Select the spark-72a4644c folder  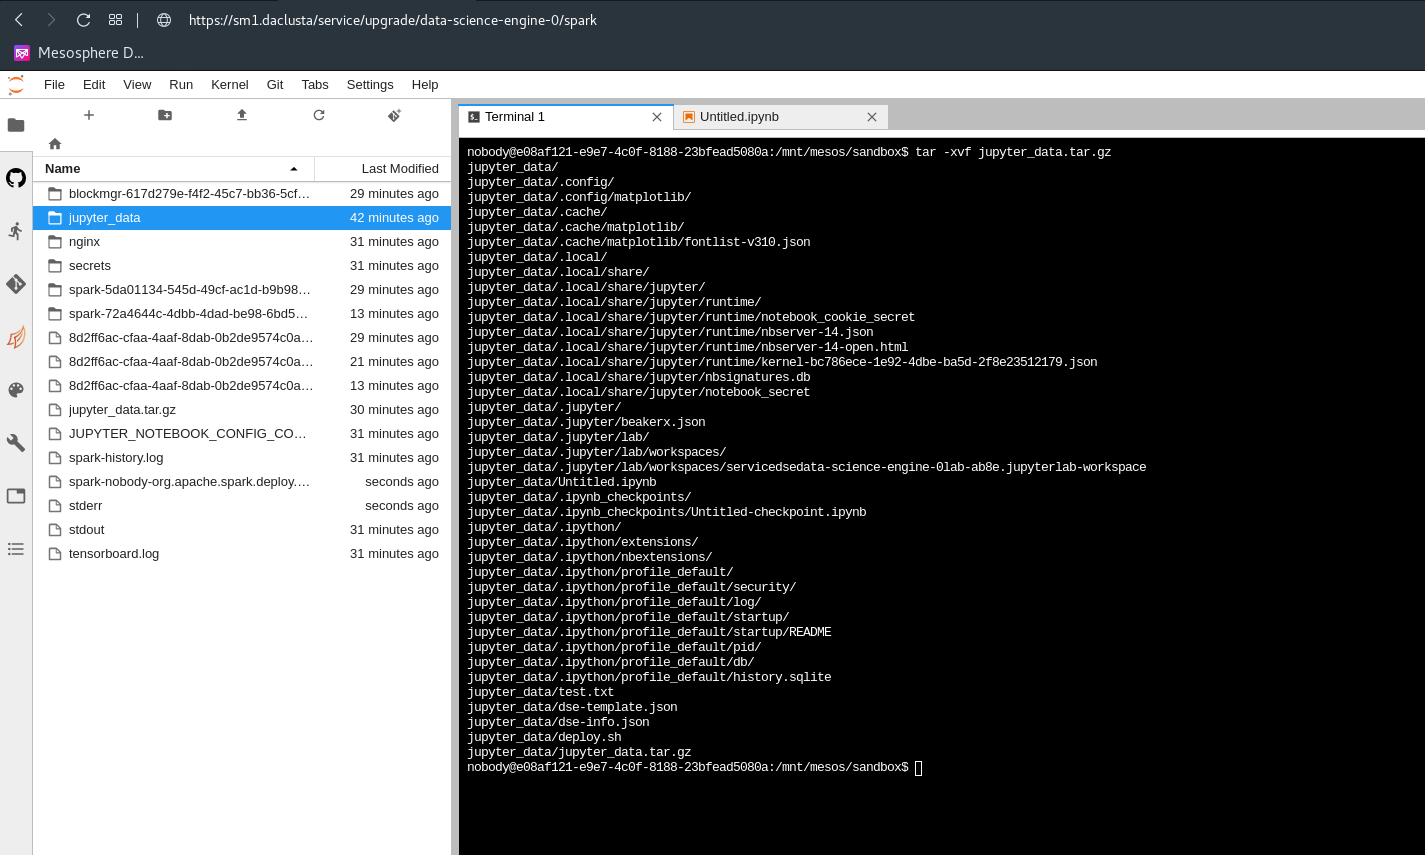point(242,314)
